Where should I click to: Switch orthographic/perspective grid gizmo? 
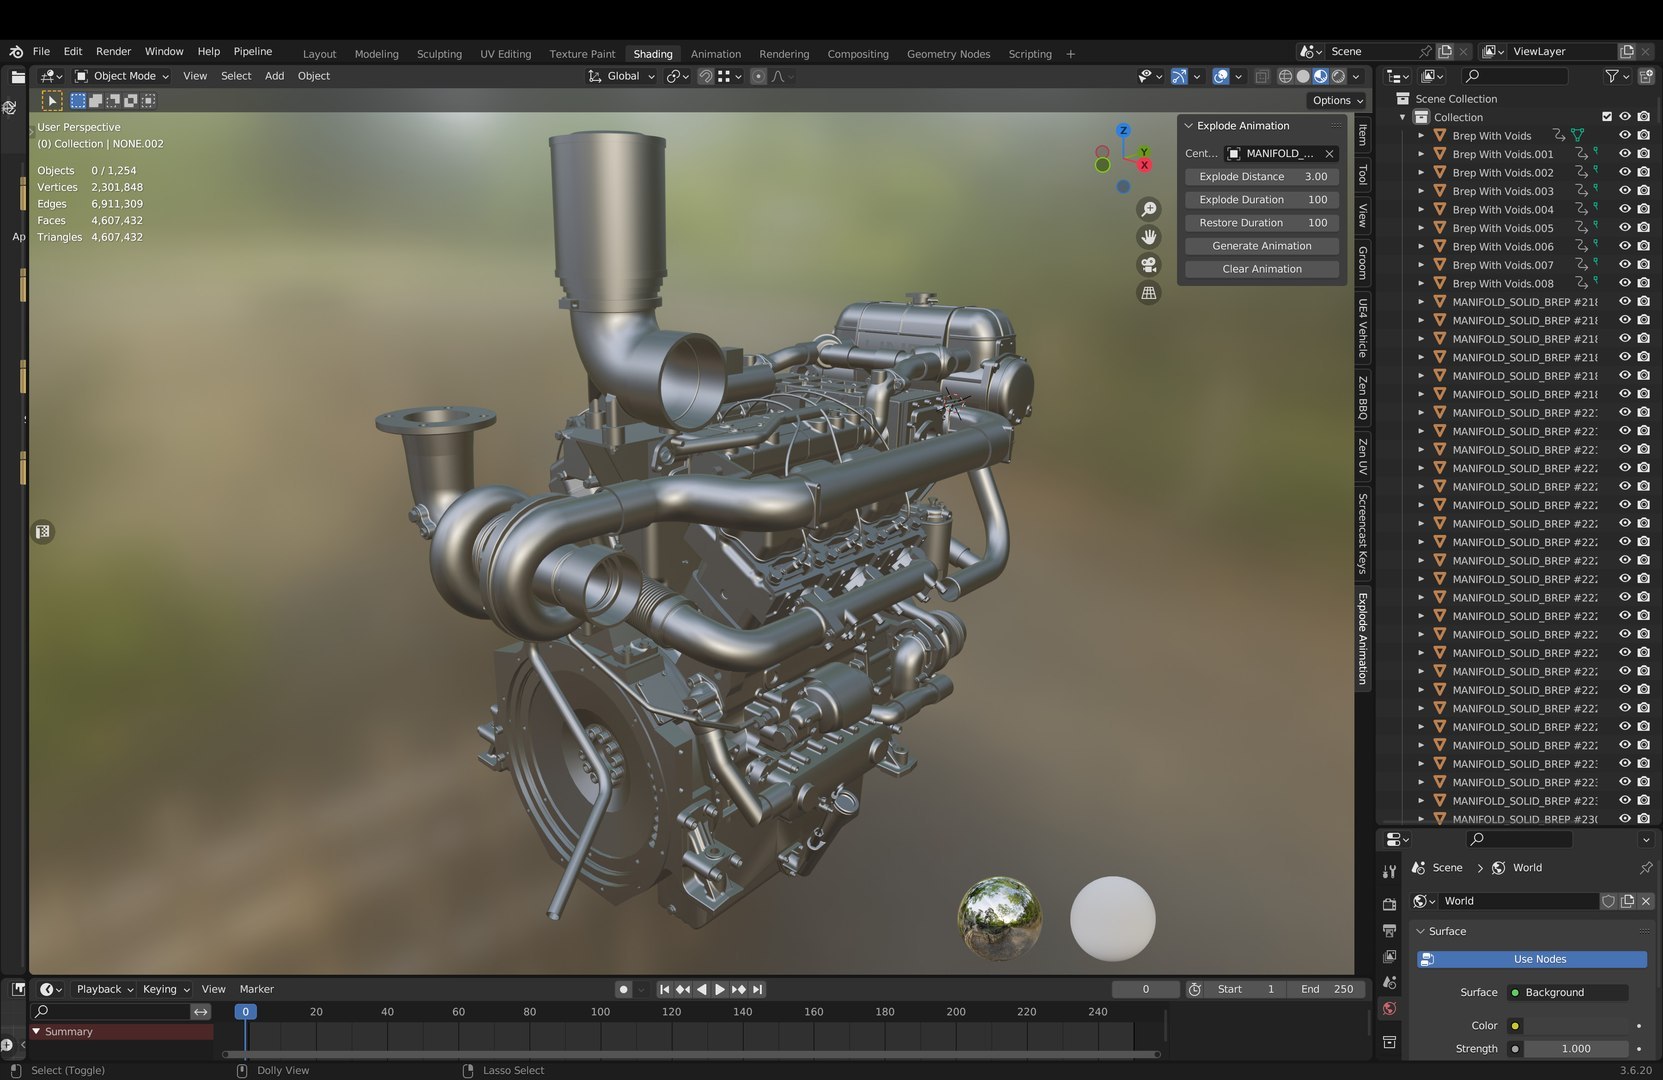coord(1149,293)
